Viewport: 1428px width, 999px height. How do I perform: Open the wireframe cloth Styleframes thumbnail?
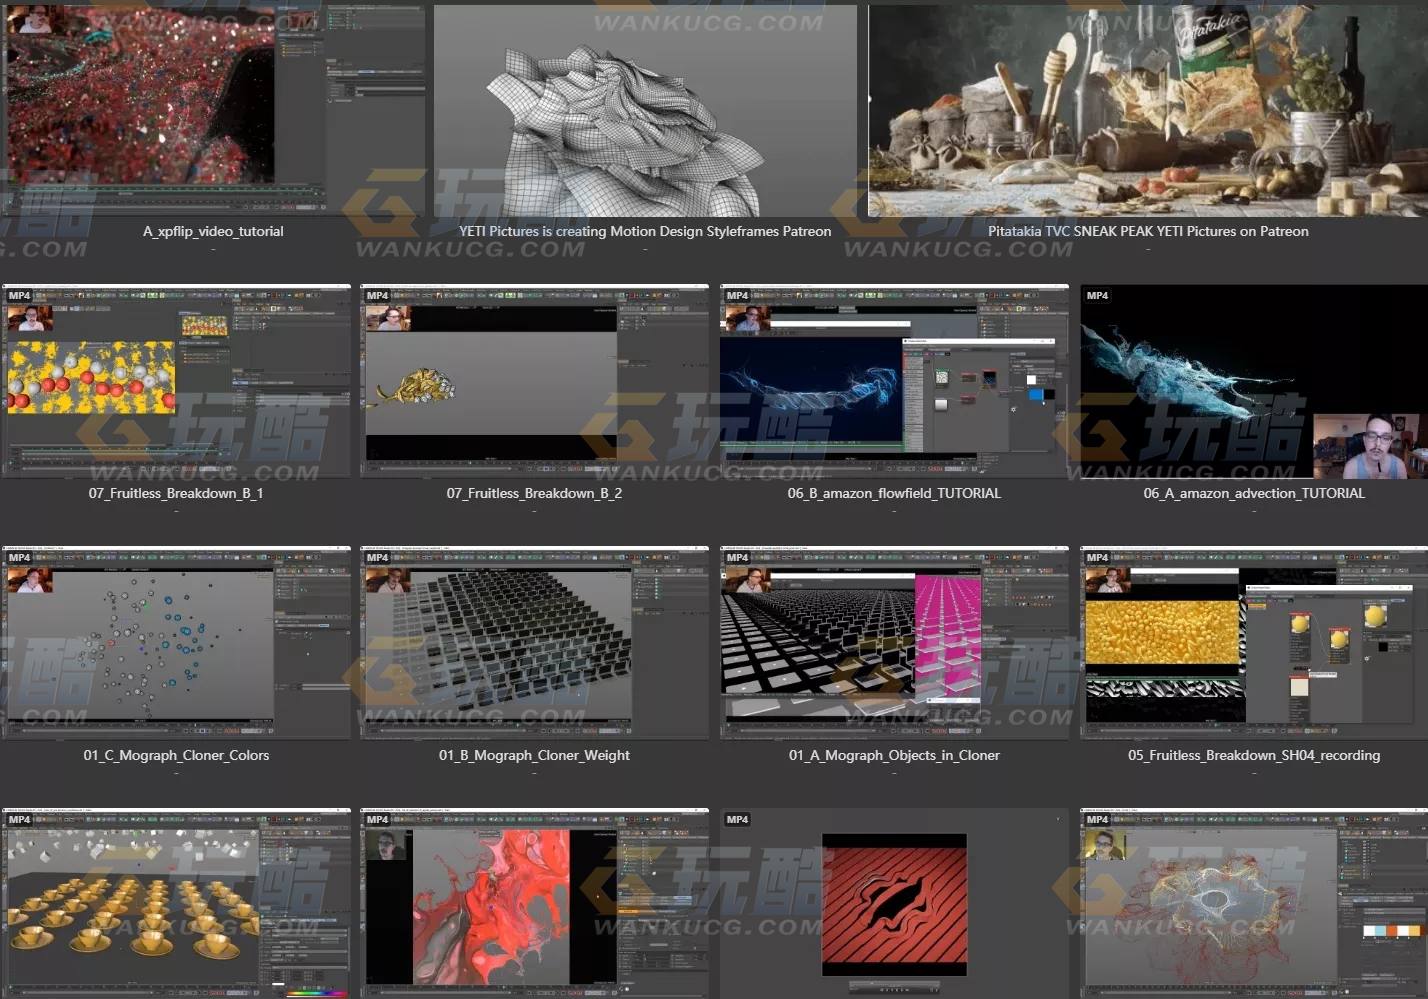tap(645, 110)
